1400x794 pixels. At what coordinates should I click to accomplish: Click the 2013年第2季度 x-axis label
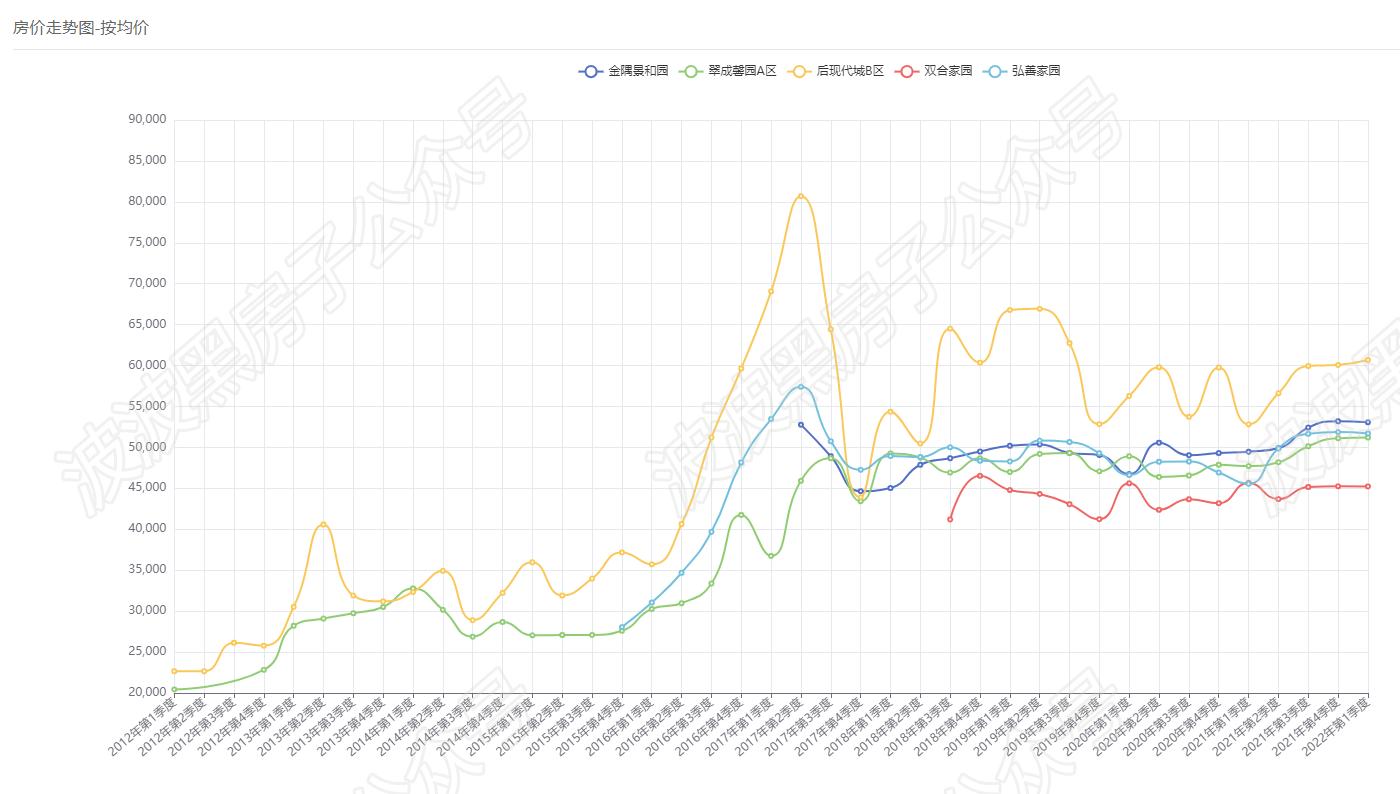click(292, 726)
